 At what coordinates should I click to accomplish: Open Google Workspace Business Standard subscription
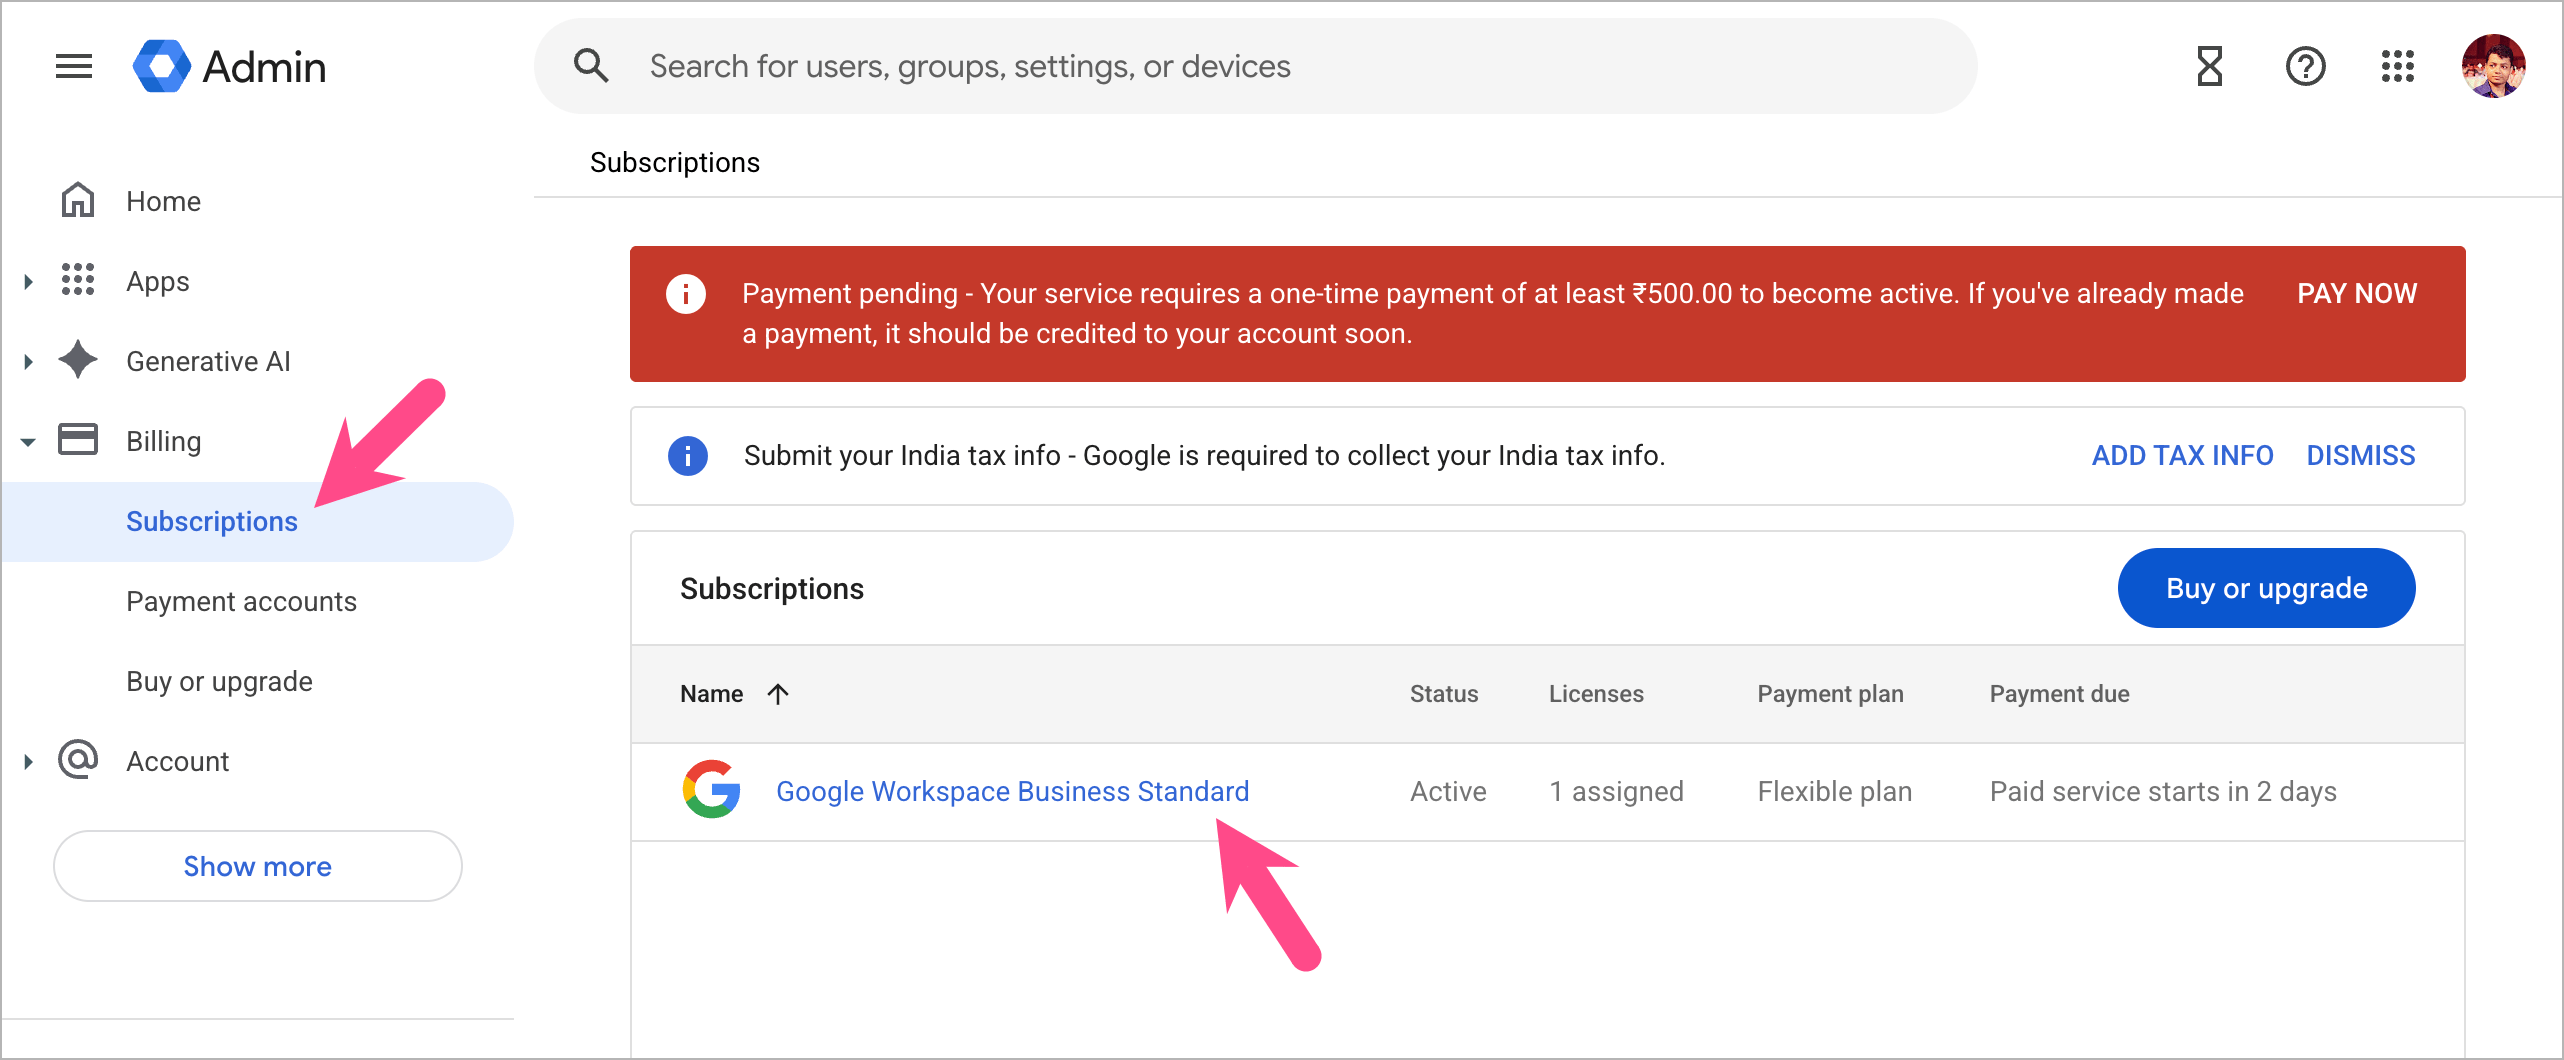pos(1013,791)
